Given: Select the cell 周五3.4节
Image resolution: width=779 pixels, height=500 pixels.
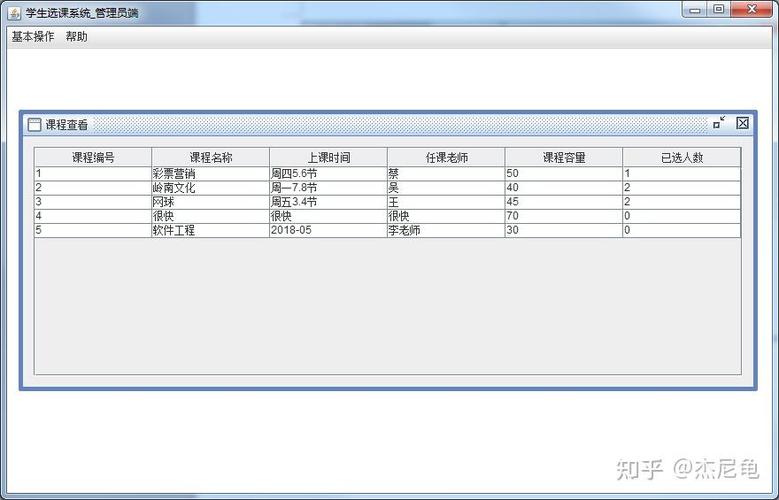Looking at the screenshot, I should point(328,202).
